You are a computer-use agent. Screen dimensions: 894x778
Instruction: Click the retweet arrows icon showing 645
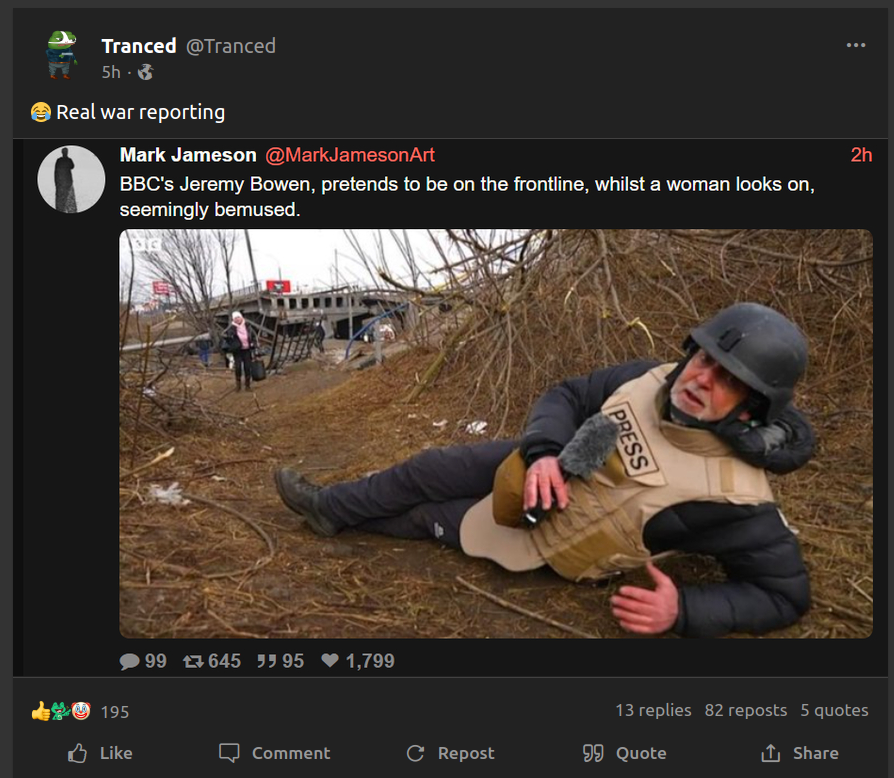pos(193,661)
